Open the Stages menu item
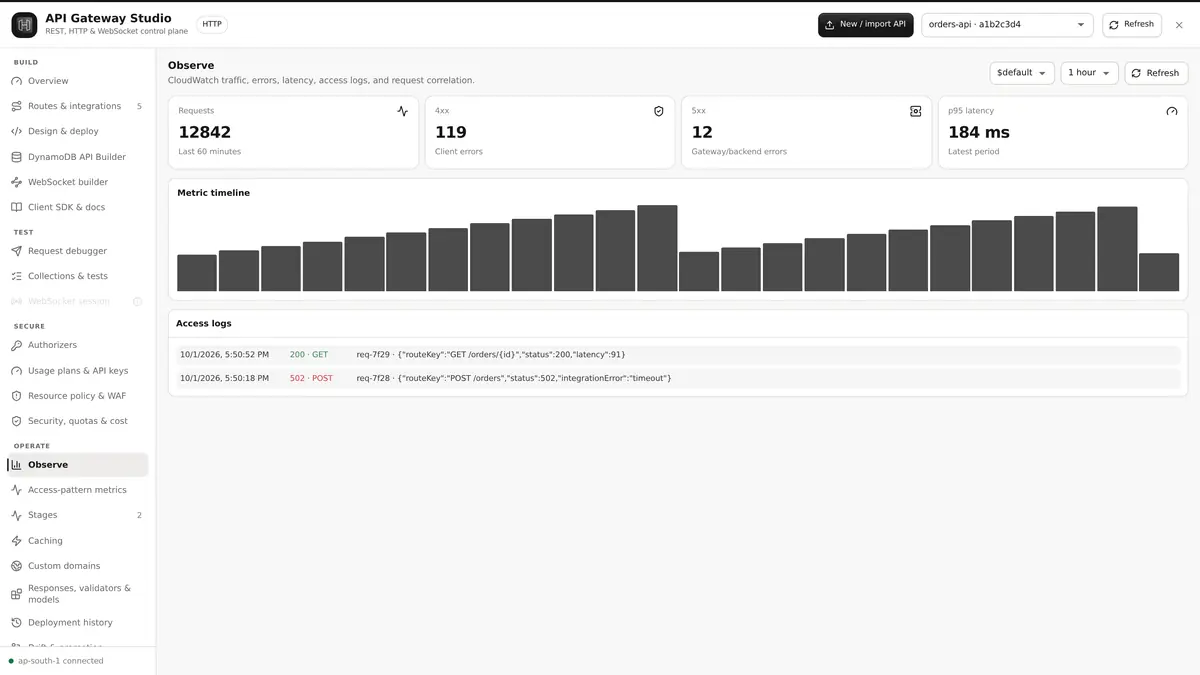The width and height of the screenshot is (1200, 675). point(78,515)
